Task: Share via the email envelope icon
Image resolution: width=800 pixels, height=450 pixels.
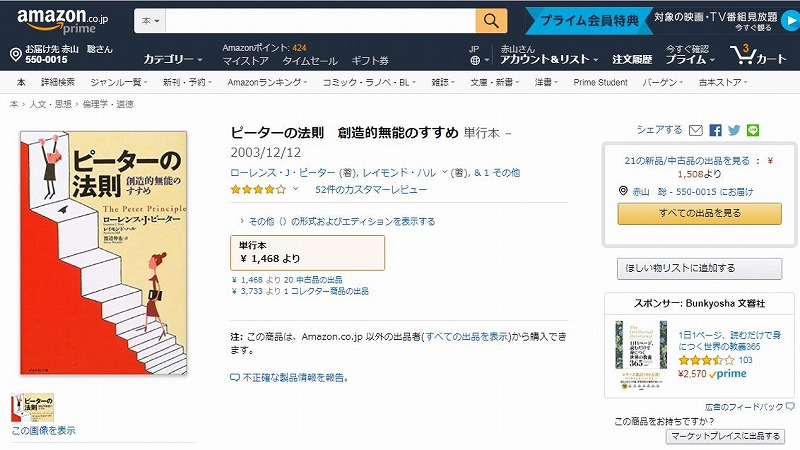Action: (x=695, y=131)
